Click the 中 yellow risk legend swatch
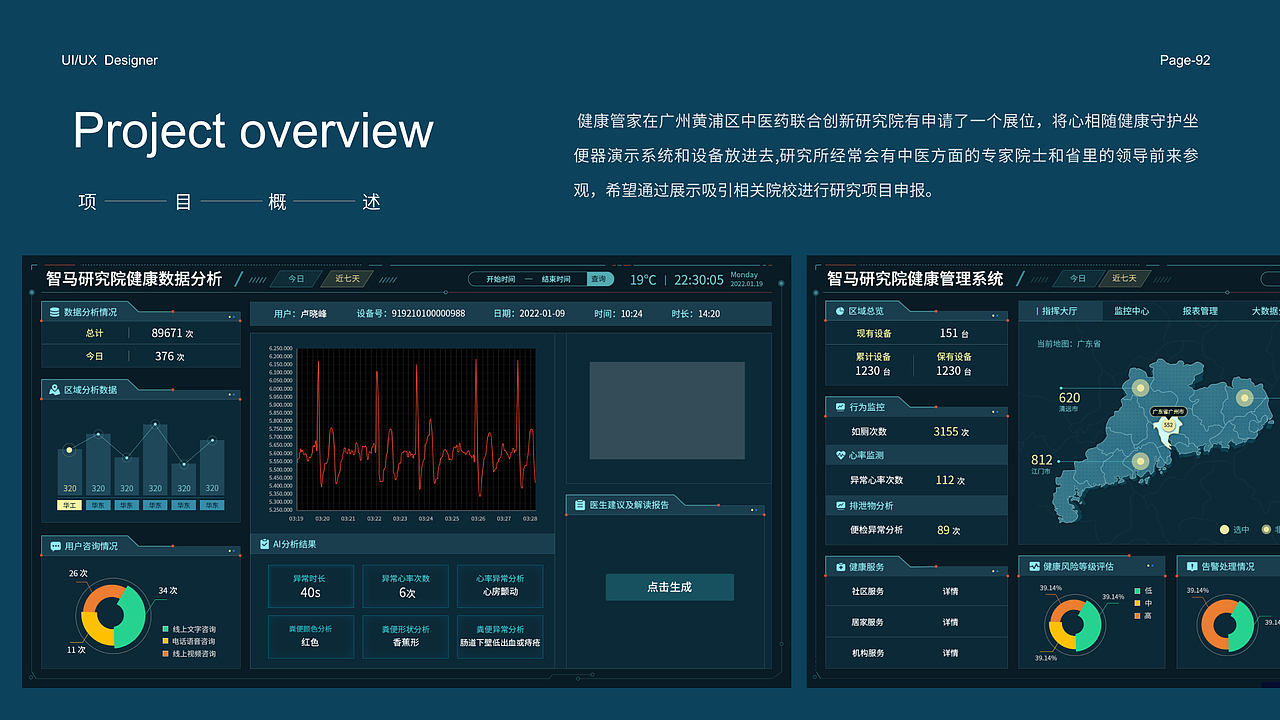The height and width of the screenshot is (720, 1280). click(x=1137, y=603)
